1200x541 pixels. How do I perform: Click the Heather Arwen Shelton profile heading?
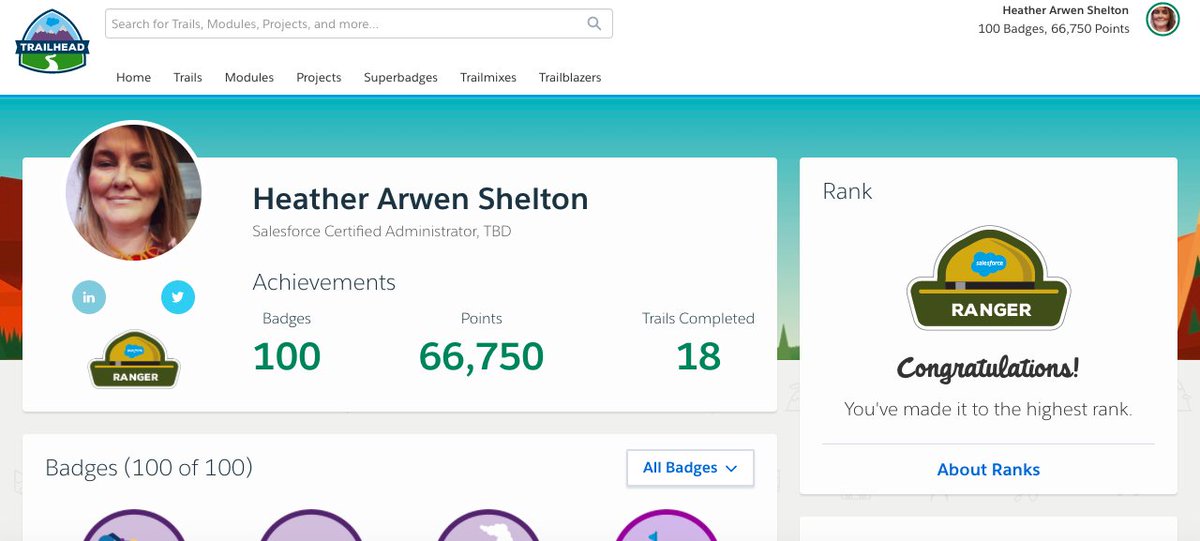(420, 198)
